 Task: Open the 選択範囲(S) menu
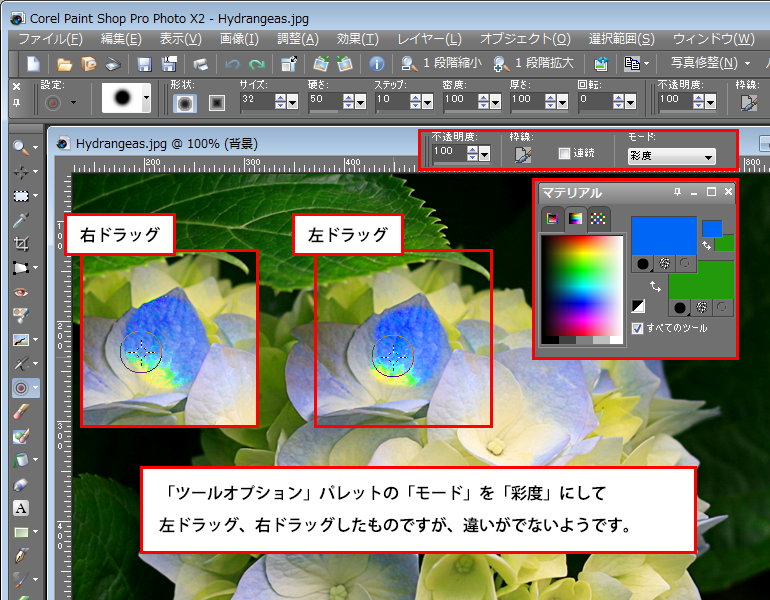621,39
